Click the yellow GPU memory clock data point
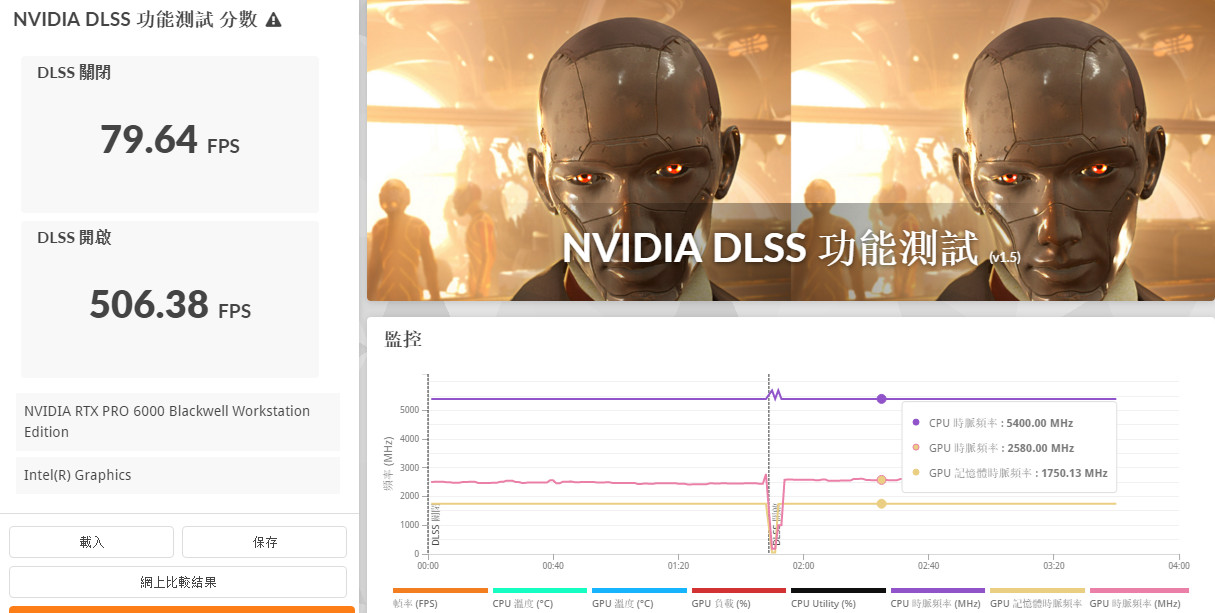The width and height of the screenshot is (1215, 613). pos(881,504)
